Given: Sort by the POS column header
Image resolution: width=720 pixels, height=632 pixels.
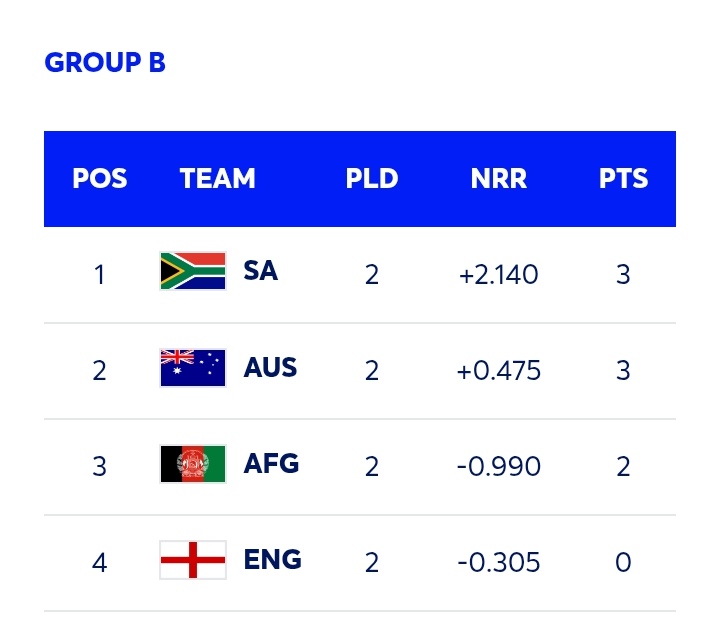Looking at the screenshot, I should (x=100, y=179).
